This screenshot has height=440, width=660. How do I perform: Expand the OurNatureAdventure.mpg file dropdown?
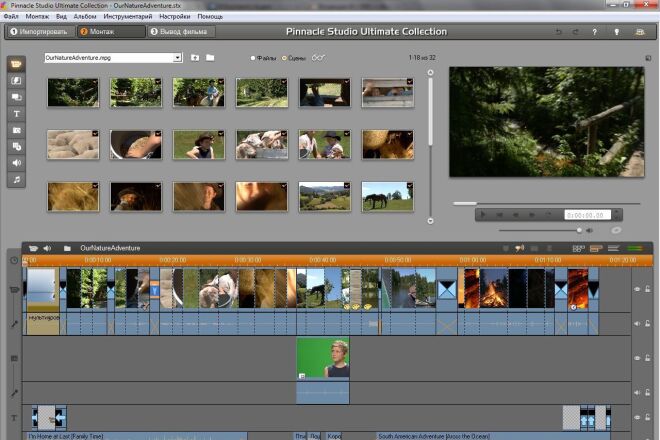click(x=178, y=58)
